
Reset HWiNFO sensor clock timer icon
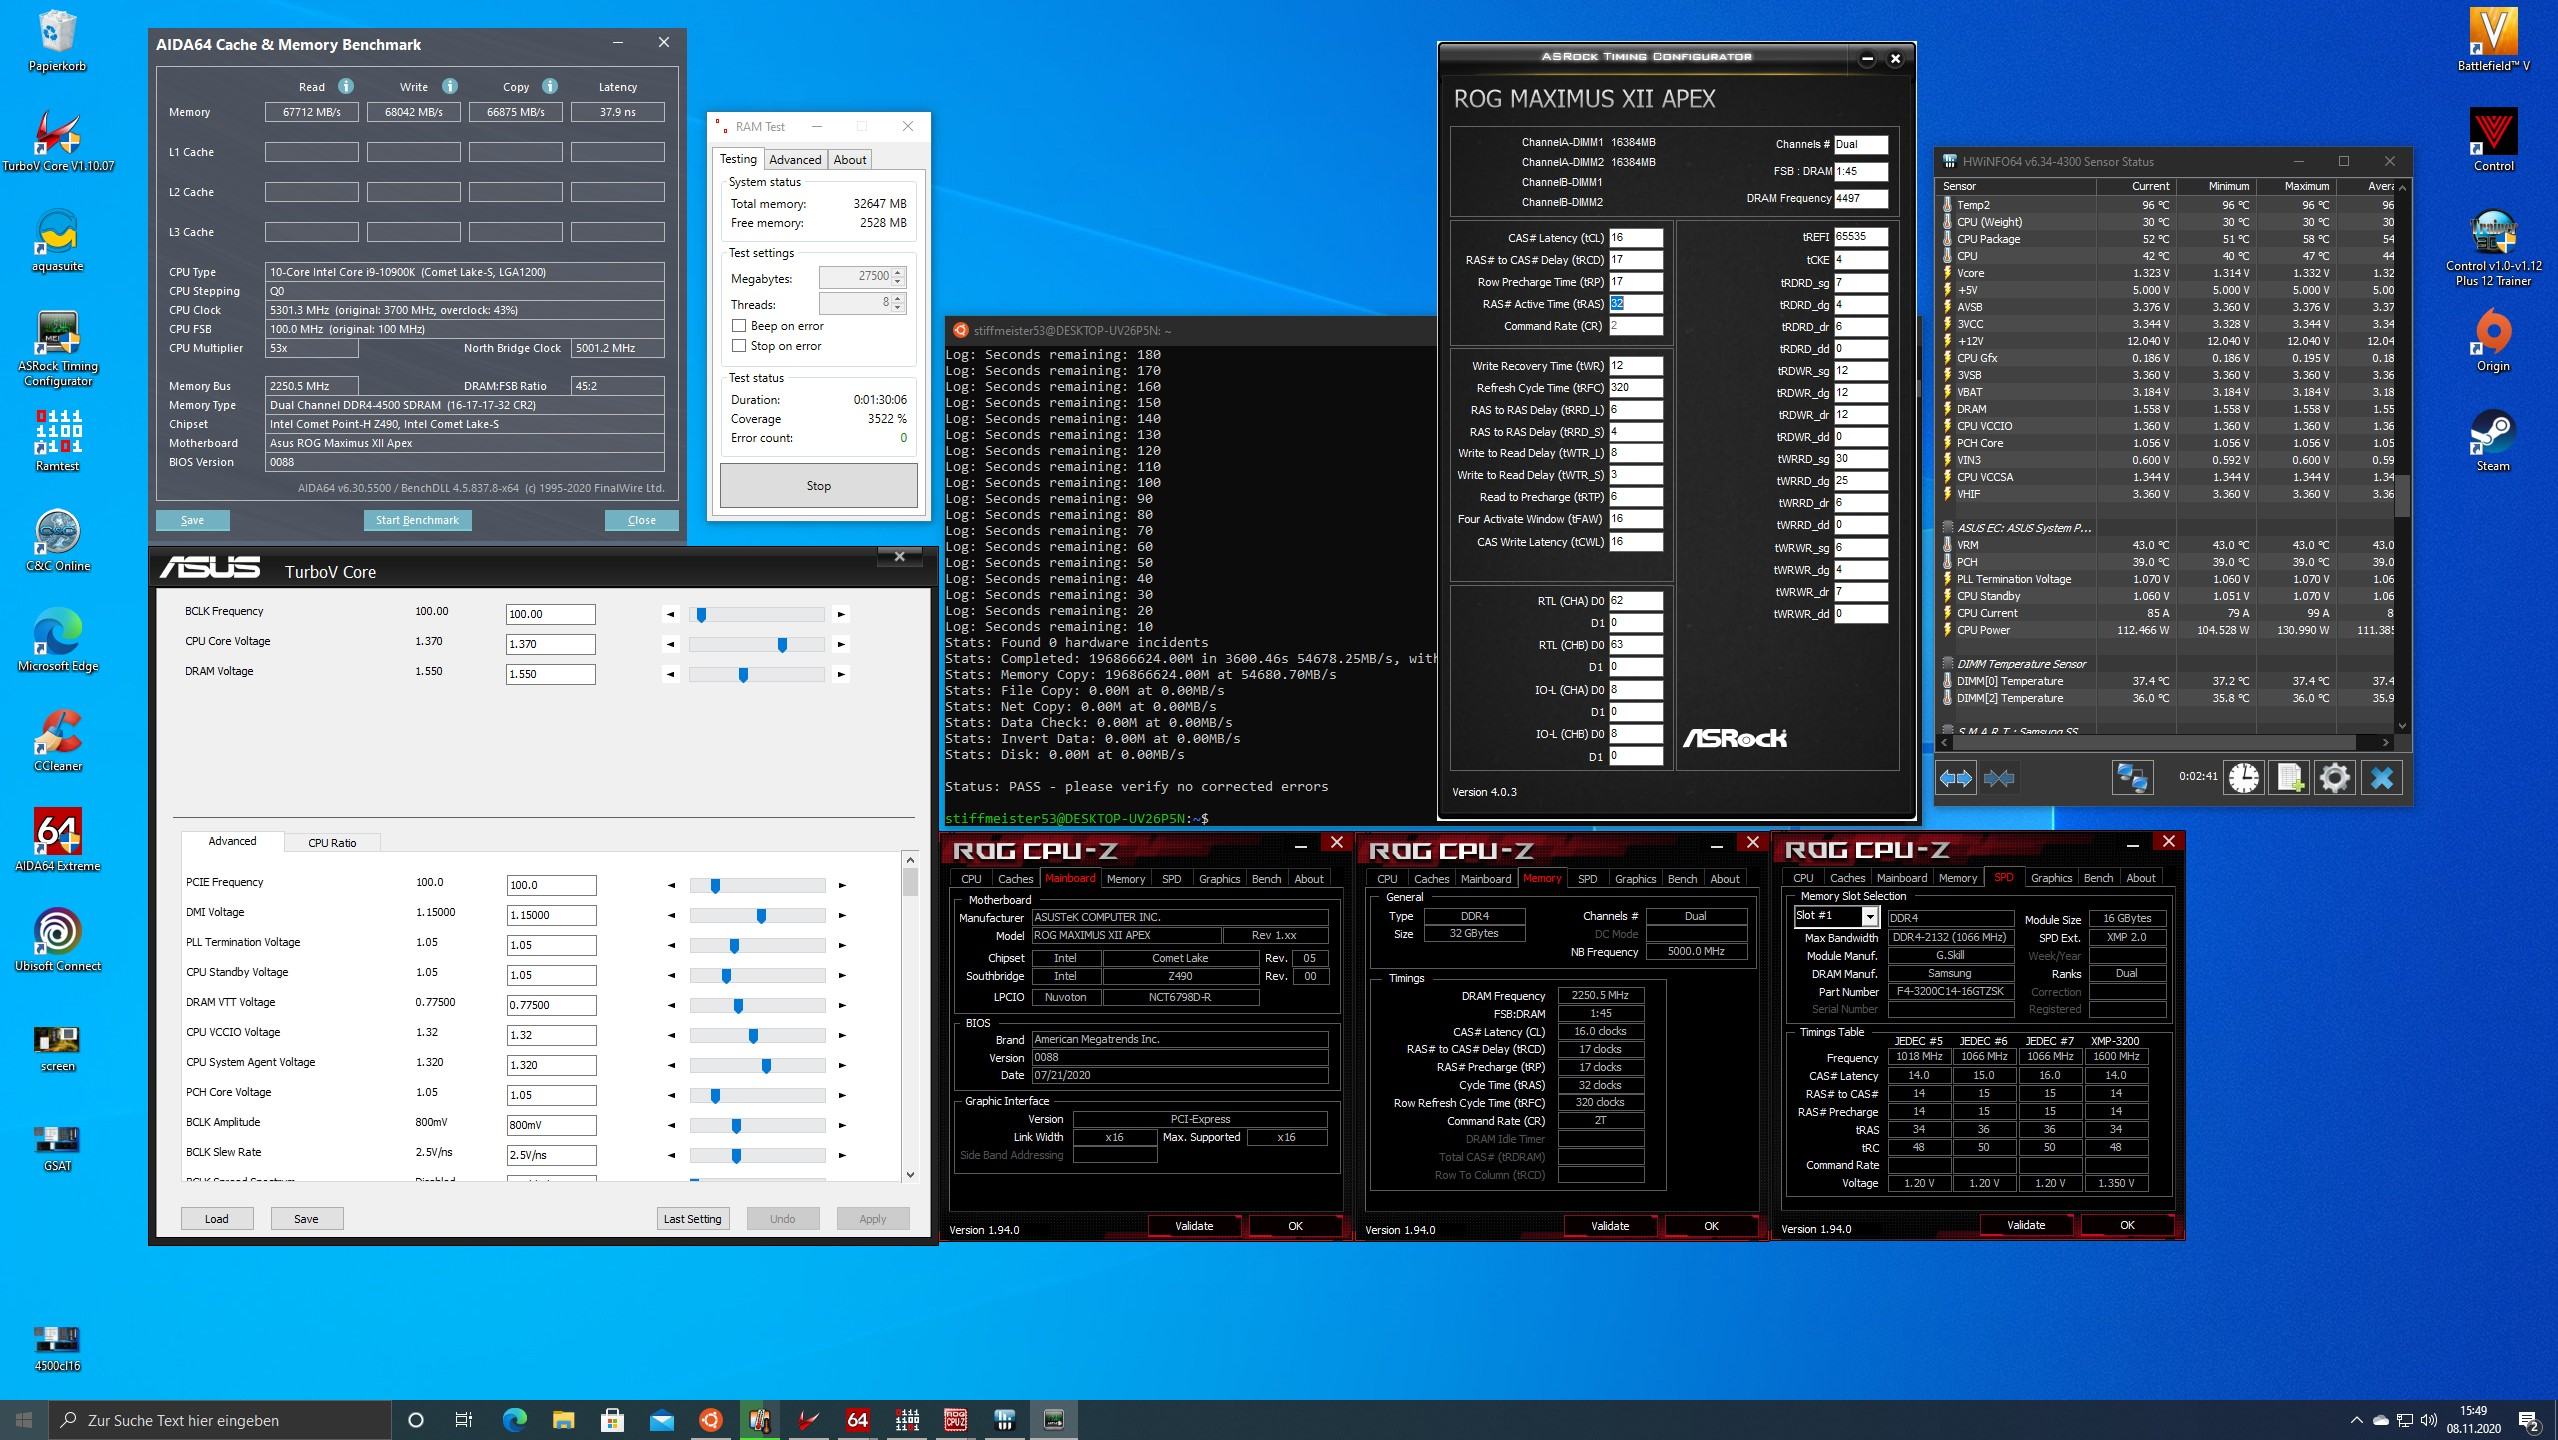pyautogui.click(x=2243, y=778)
